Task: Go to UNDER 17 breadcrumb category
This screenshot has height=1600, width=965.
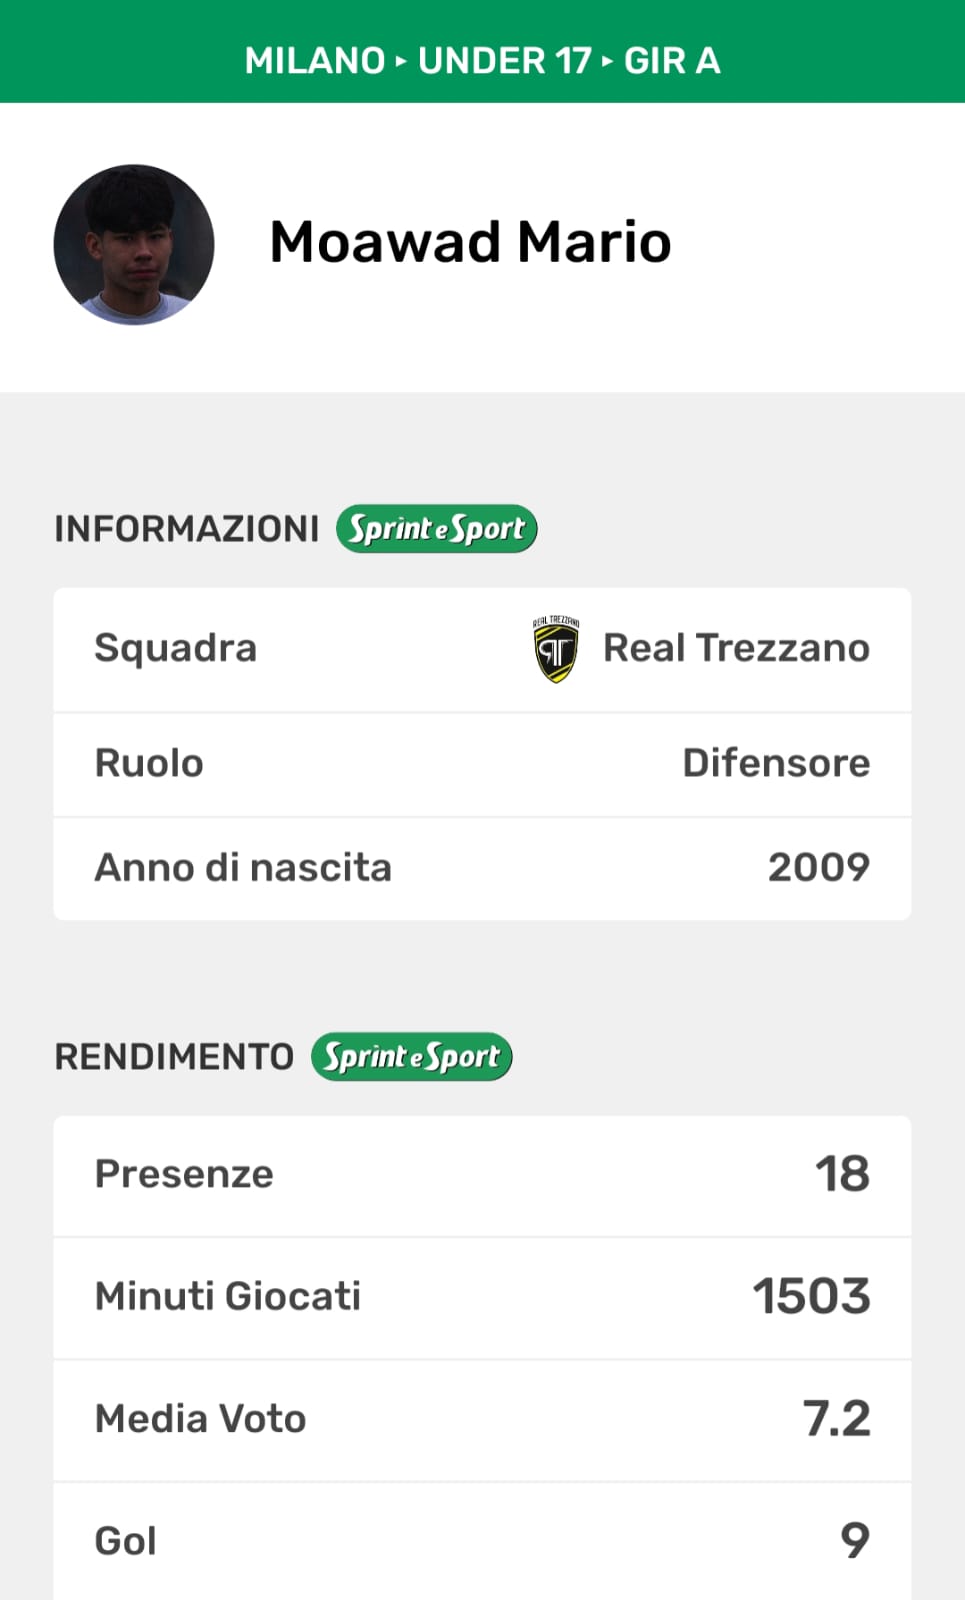Action: coord(505,61)
